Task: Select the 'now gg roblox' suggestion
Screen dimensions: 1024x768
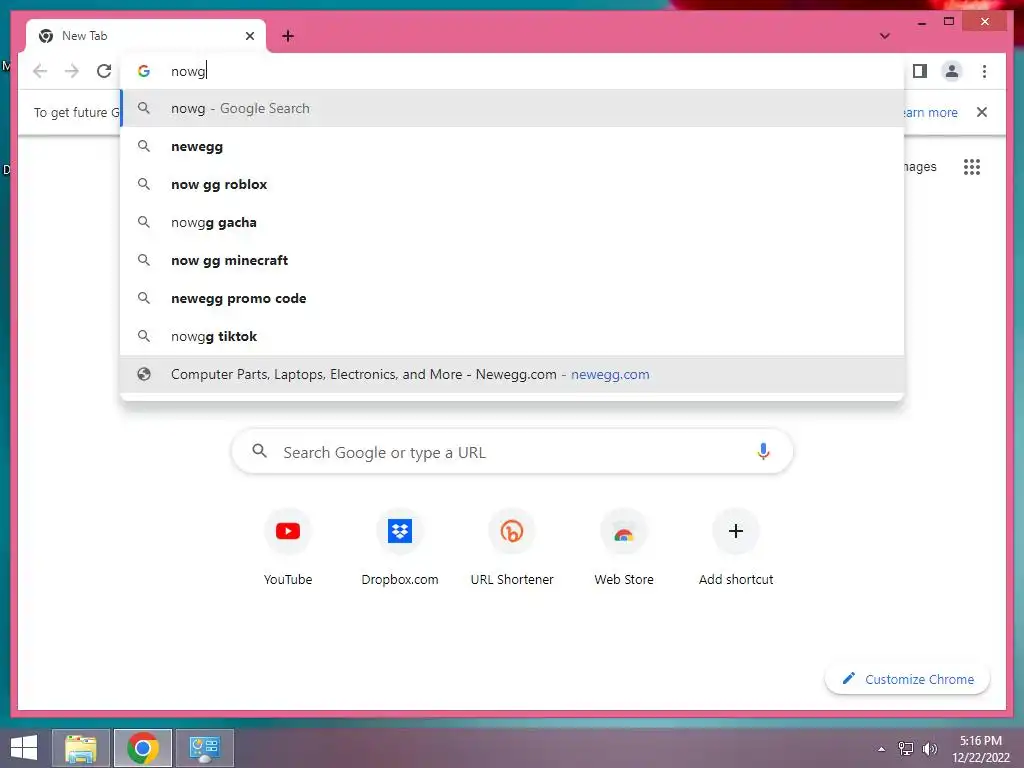Action: [513, 184]
